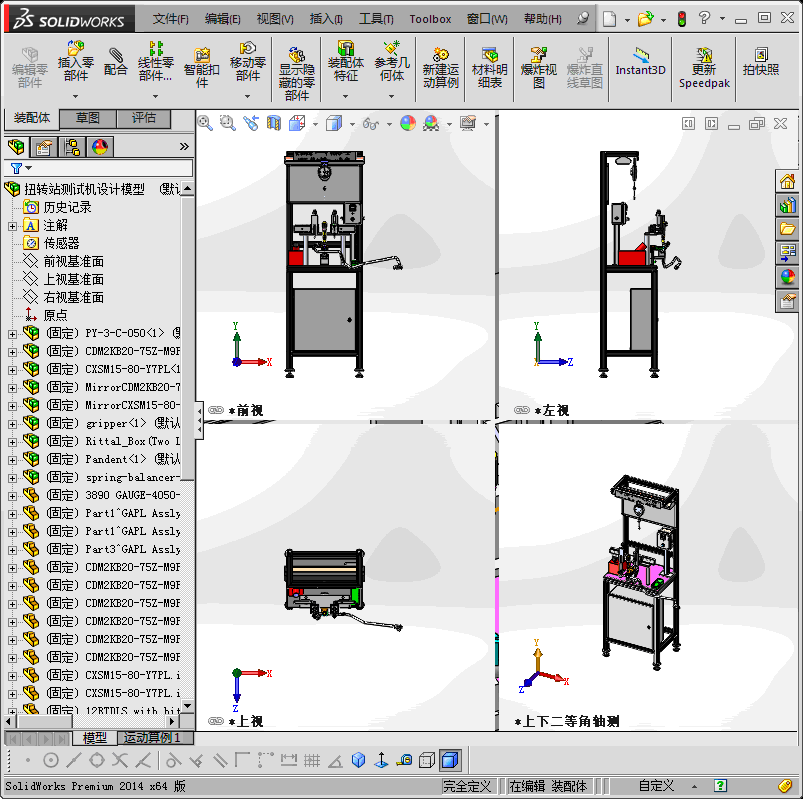This screenshot has width=803, height=799.
Task: Open dropdown under Assembly Features
Action: tap(346, 96)
